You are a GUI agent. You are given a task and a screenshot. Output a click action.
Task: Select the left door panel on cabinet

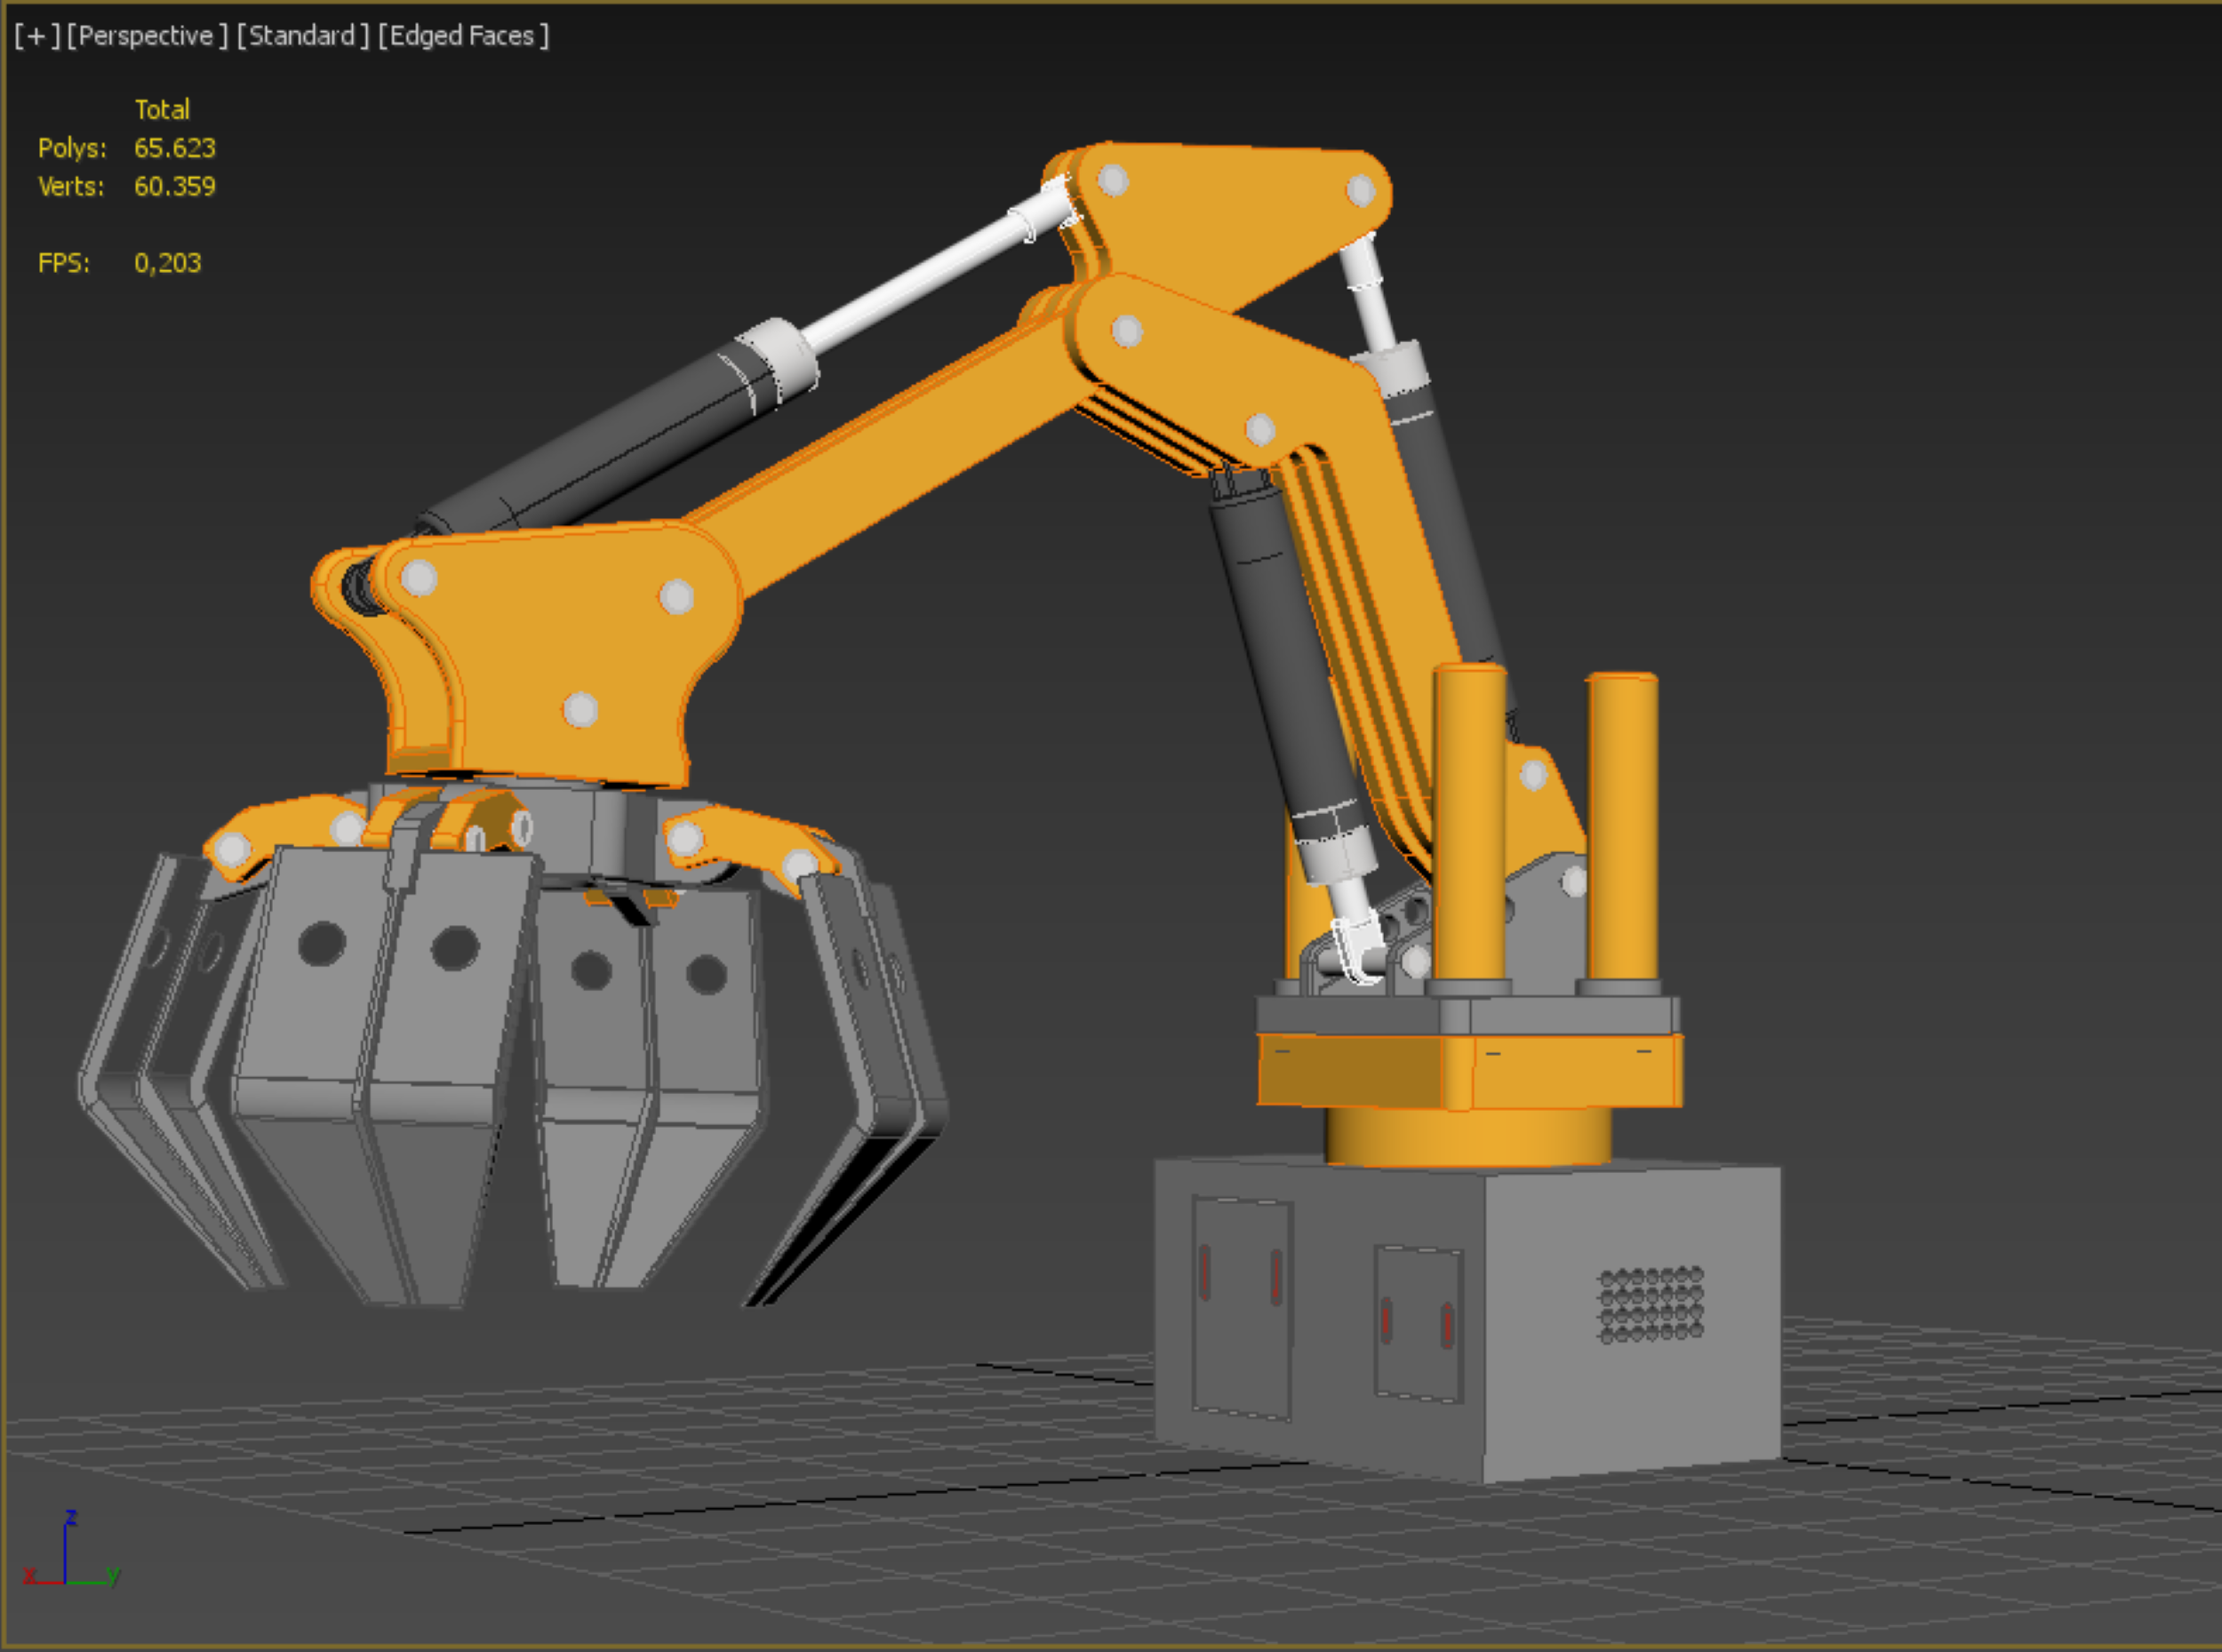tap(1241, 1308)
